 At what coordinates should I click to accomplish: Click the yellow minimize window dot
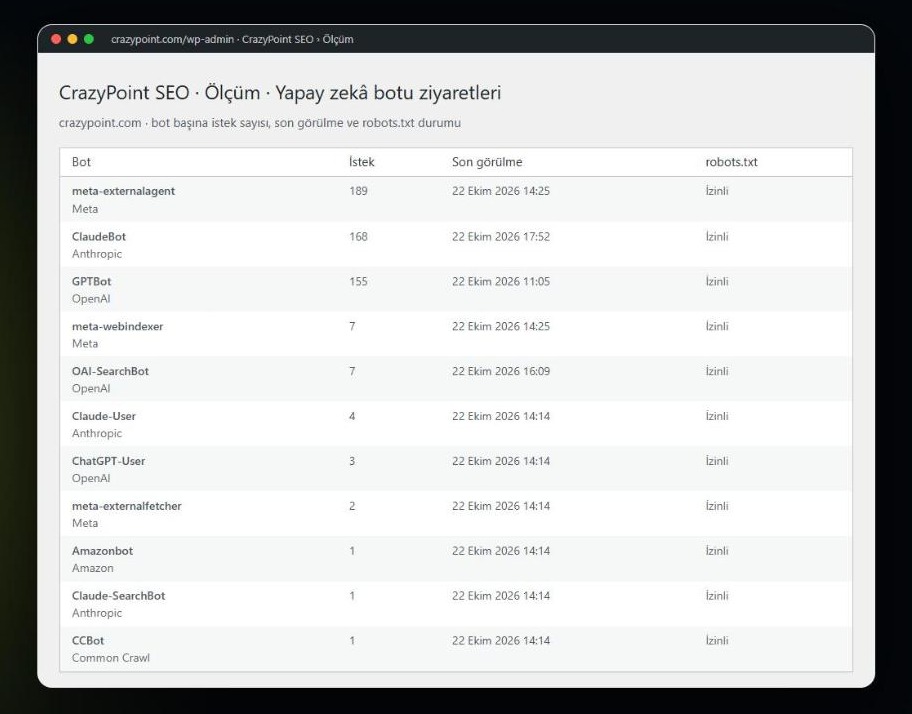click(72, 39)
